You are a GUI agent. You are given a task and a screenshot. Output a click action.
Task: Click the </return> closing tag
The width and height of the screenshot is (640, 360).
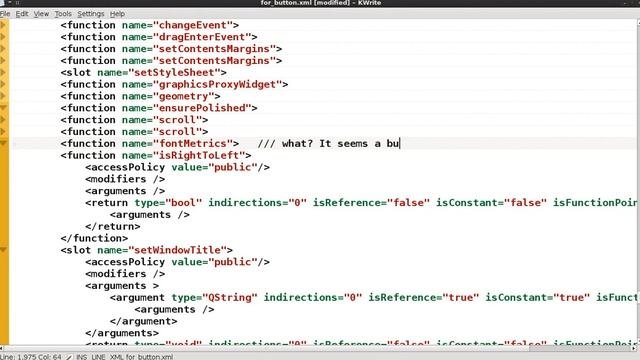click(113, 227)
